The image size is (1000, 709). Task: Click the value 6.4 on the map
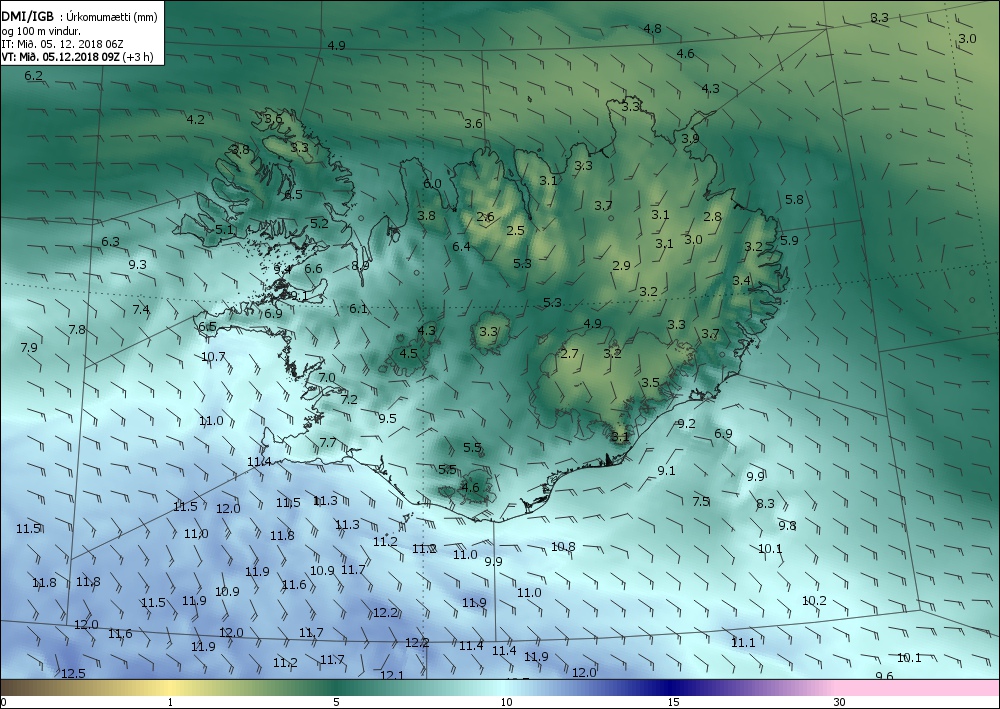(x=461, y=246)
